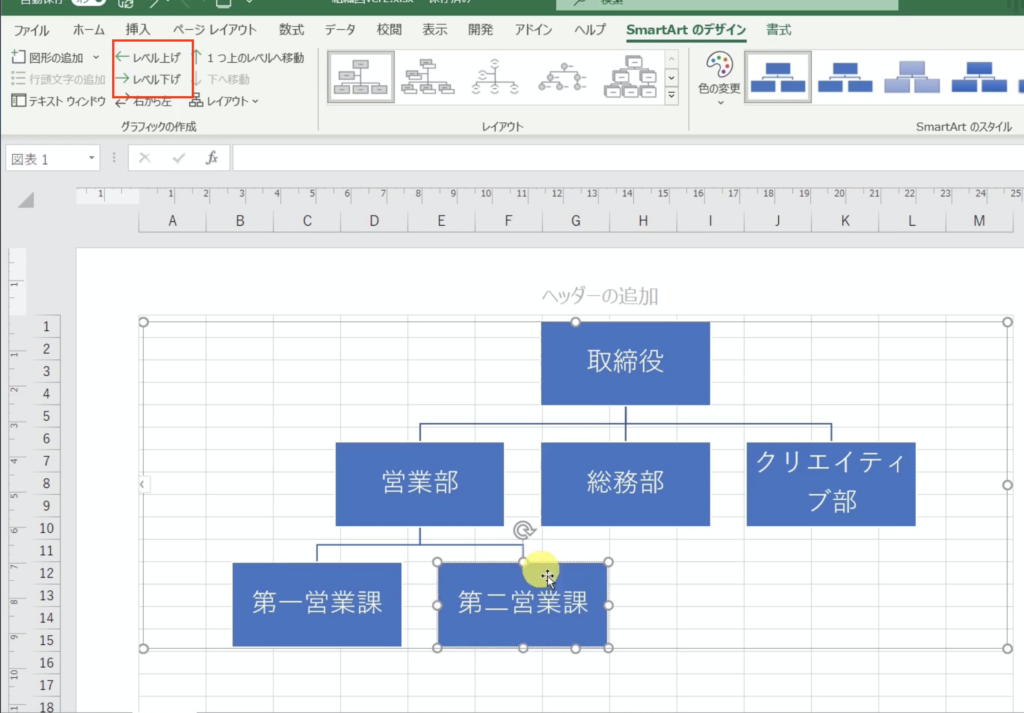Image resolution: width=1024 pixels, height=713 pixels.
Task: Select the 取締役 box in the chart
Action: pos(625,363)
